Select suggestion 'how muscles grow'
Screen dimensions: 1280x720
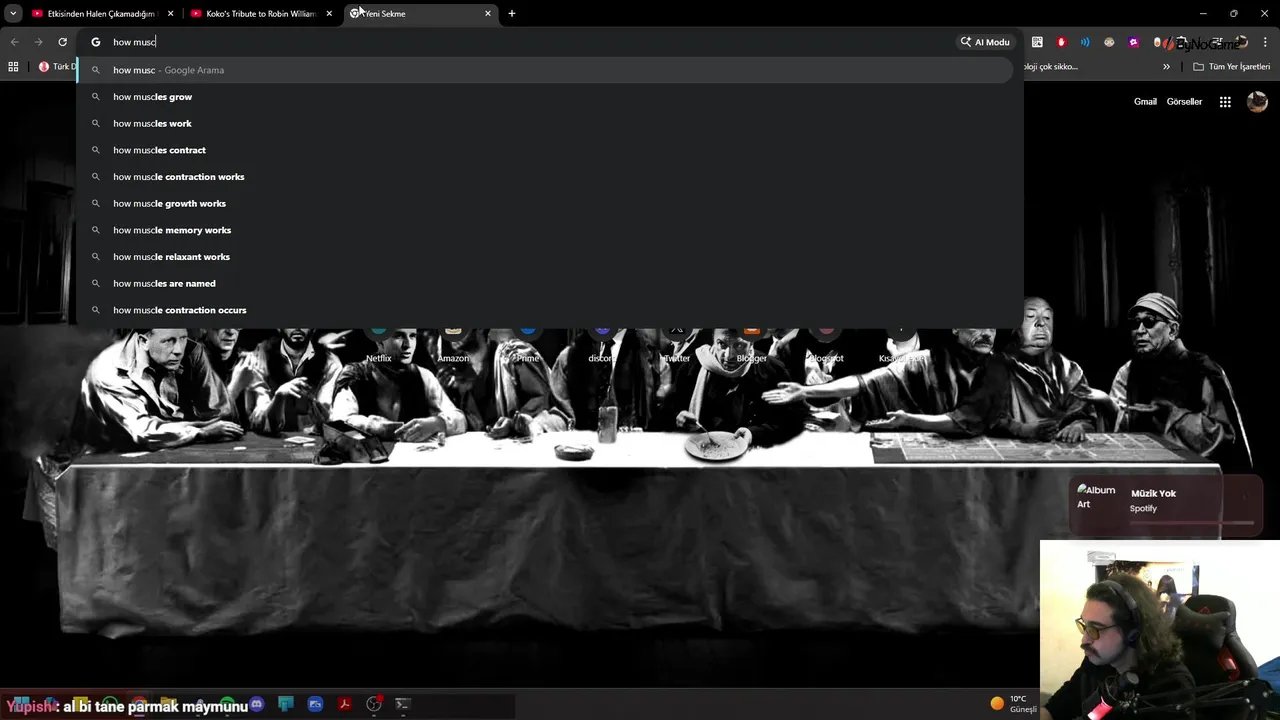pos(545,97)
